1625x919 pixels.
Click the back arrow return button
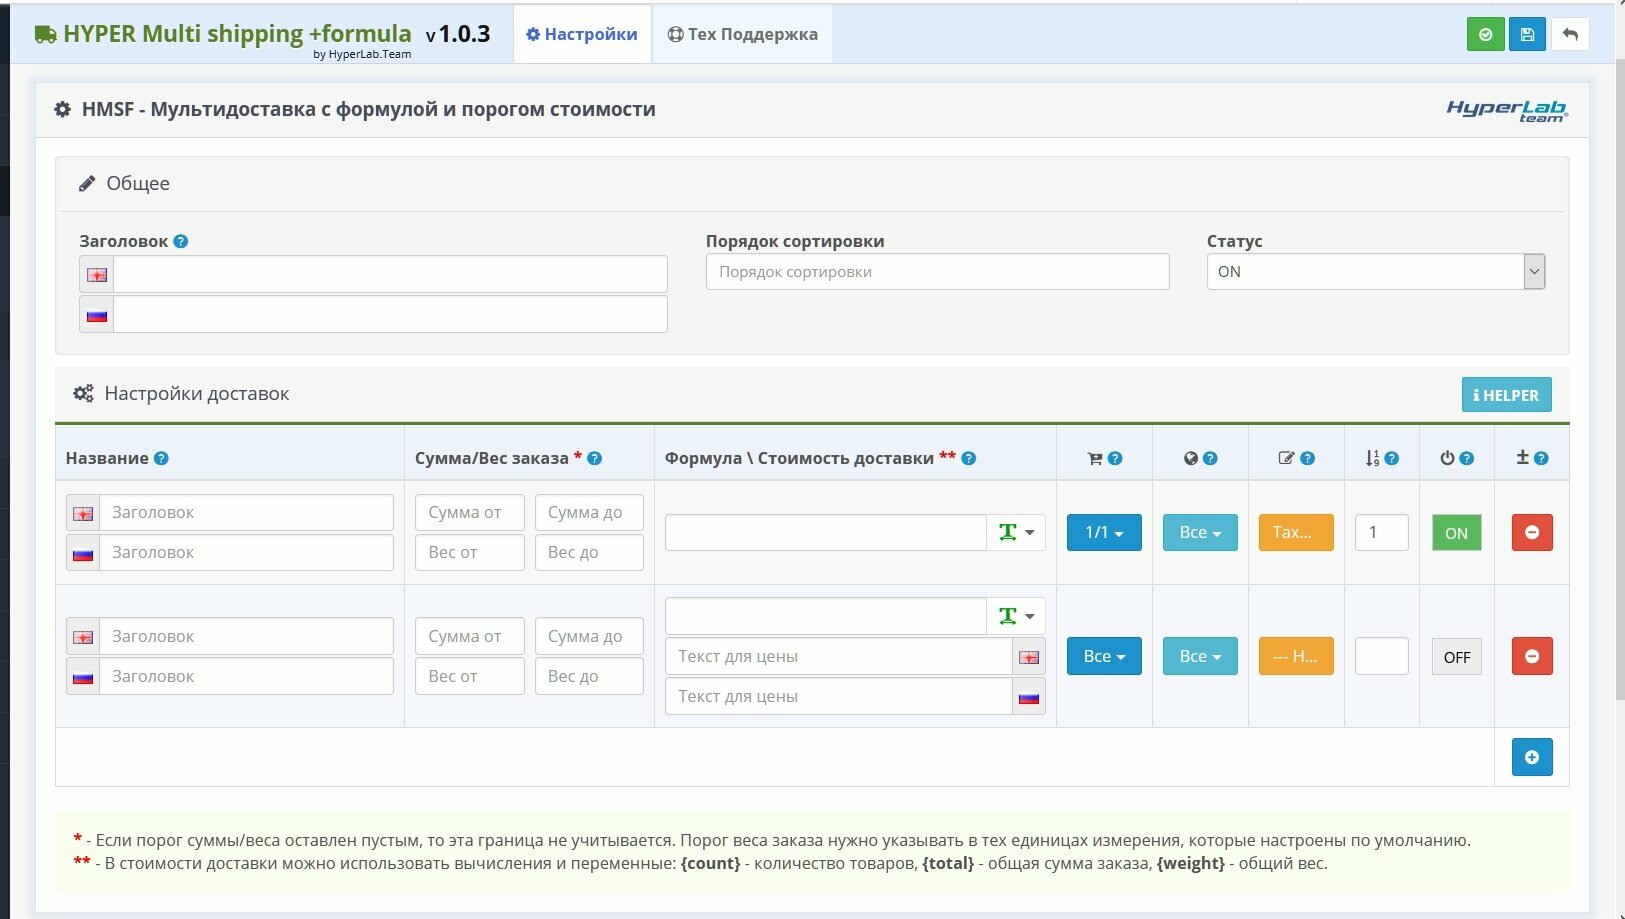[x=1570, y=35]
